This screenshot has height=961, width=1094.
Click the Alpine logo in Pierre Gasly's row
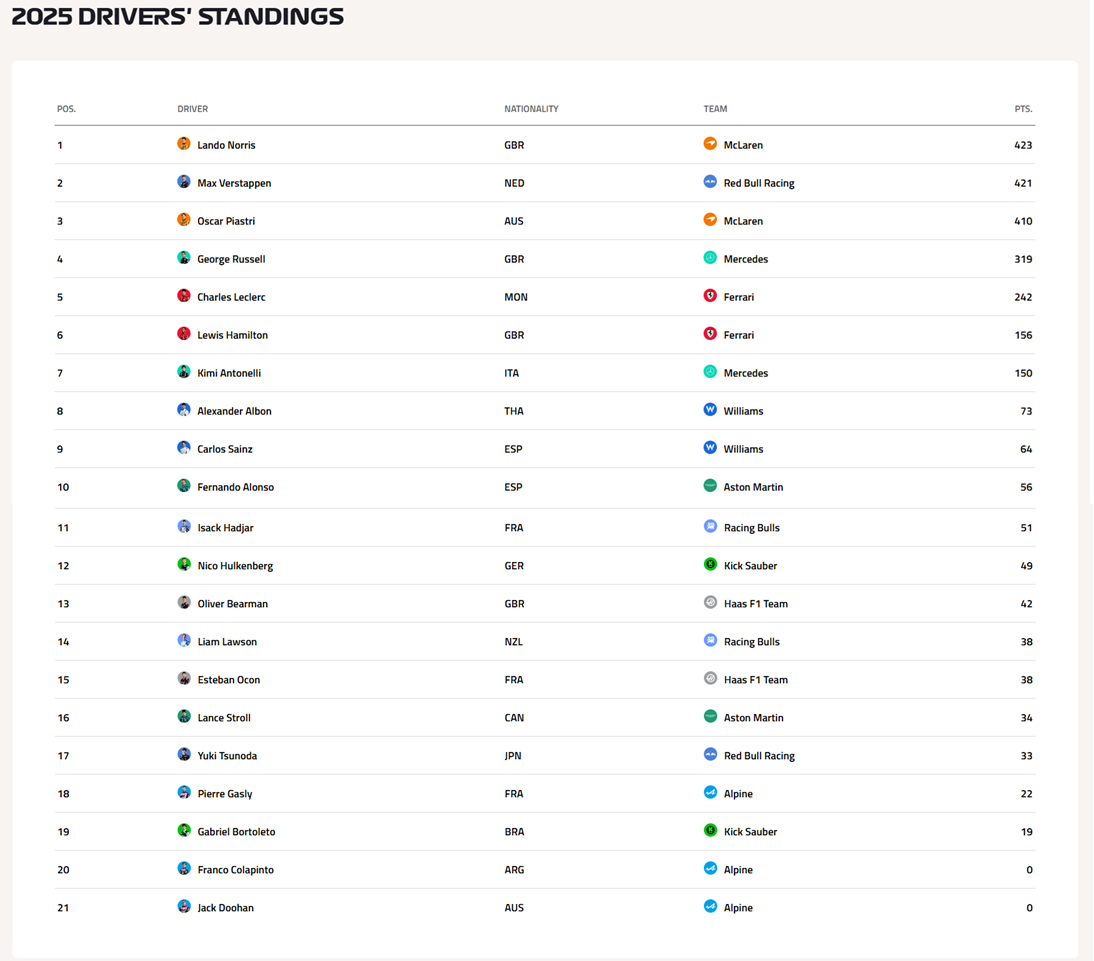710,793
